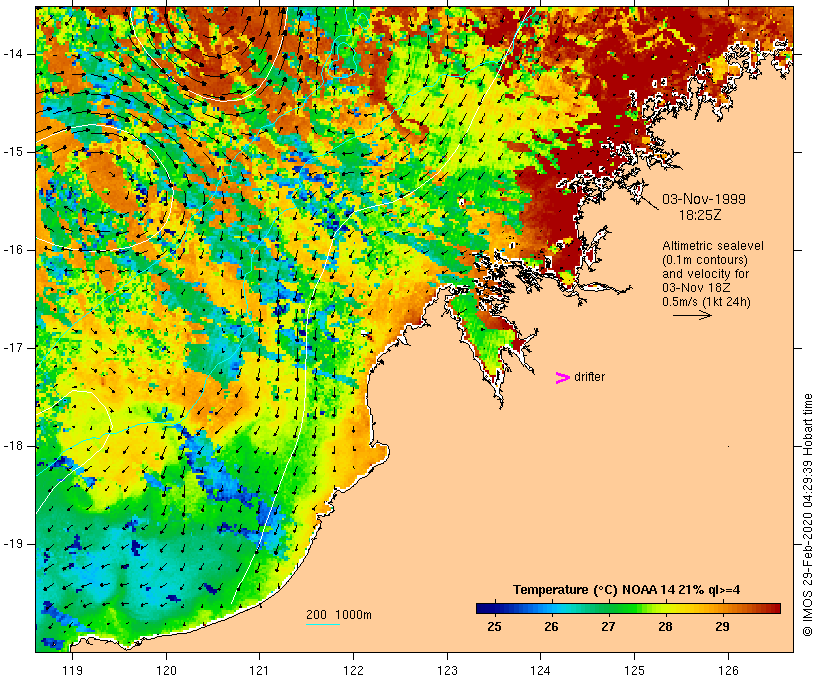The height and width of the screenshot is (680, 820).
Task: Click the color bar value 28
Action: click(665, 627)
